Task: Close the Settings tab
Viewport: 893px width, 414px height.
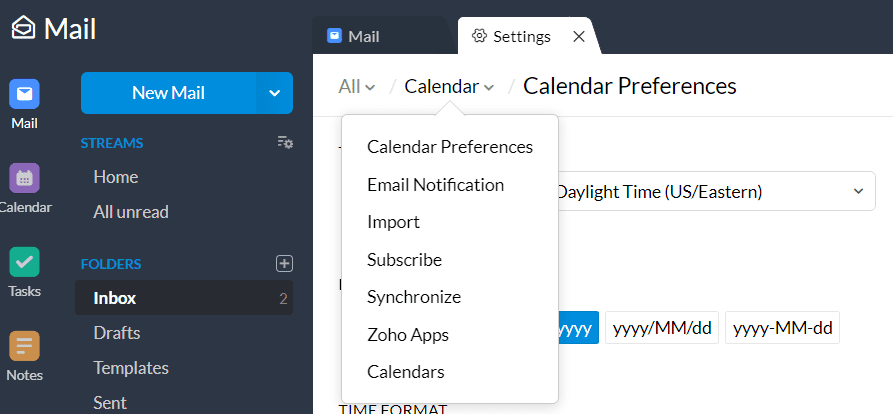Action: (579, 36)
